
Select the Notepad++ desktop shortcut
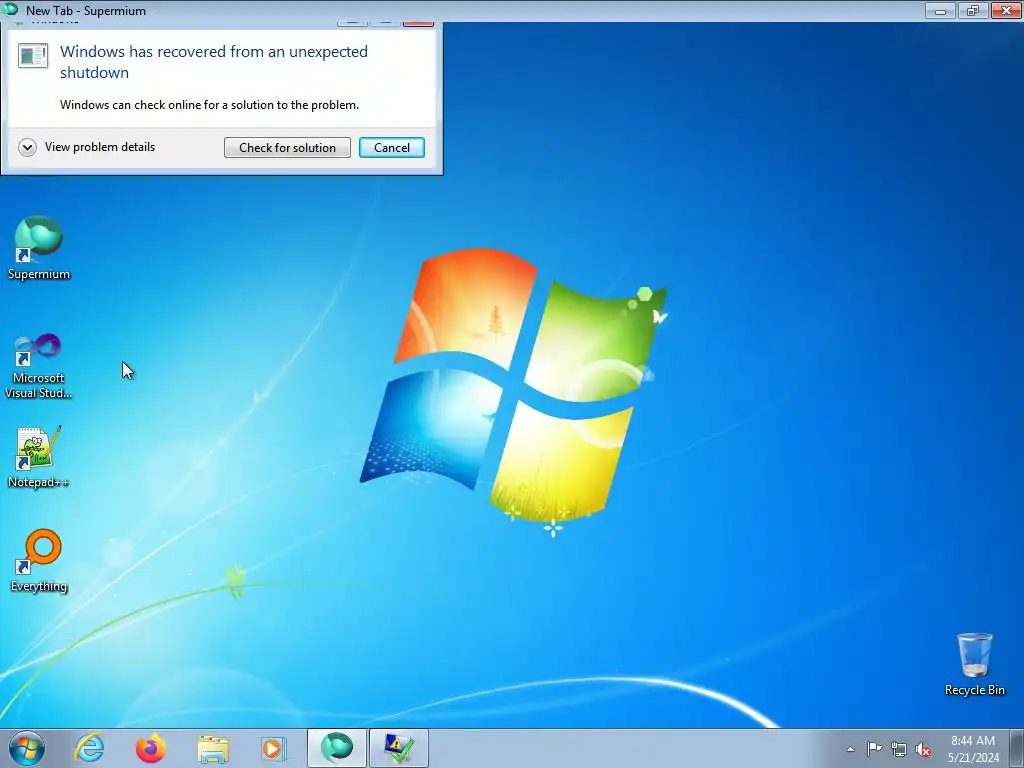[39, 457]
